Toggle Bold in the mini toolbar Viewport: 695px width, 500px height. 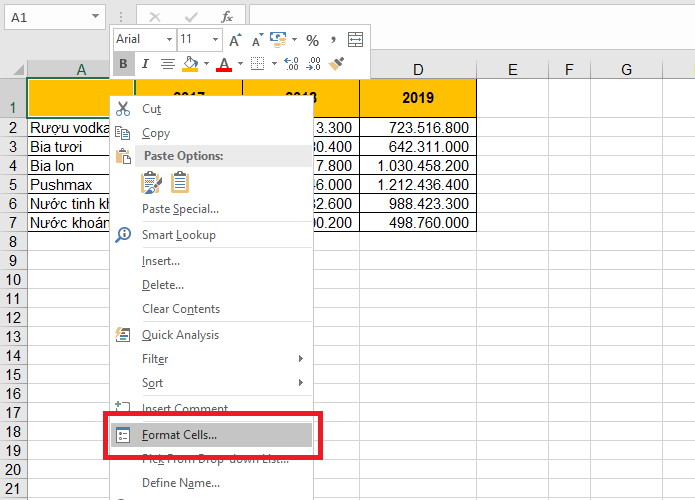point(123,64)
